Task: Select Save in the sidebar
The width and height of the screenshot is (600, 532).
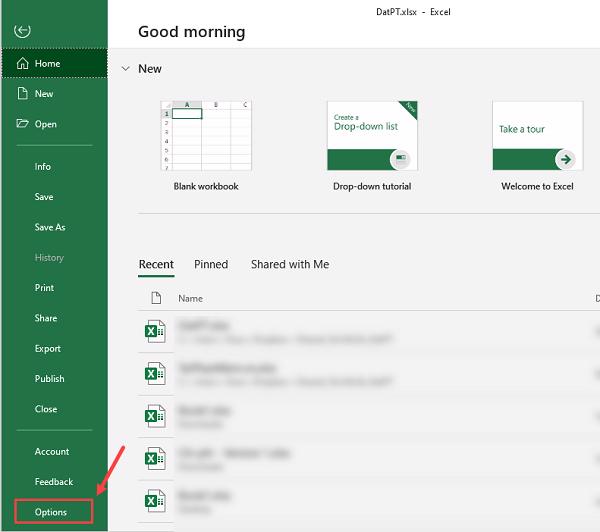Action: [44, 197]
